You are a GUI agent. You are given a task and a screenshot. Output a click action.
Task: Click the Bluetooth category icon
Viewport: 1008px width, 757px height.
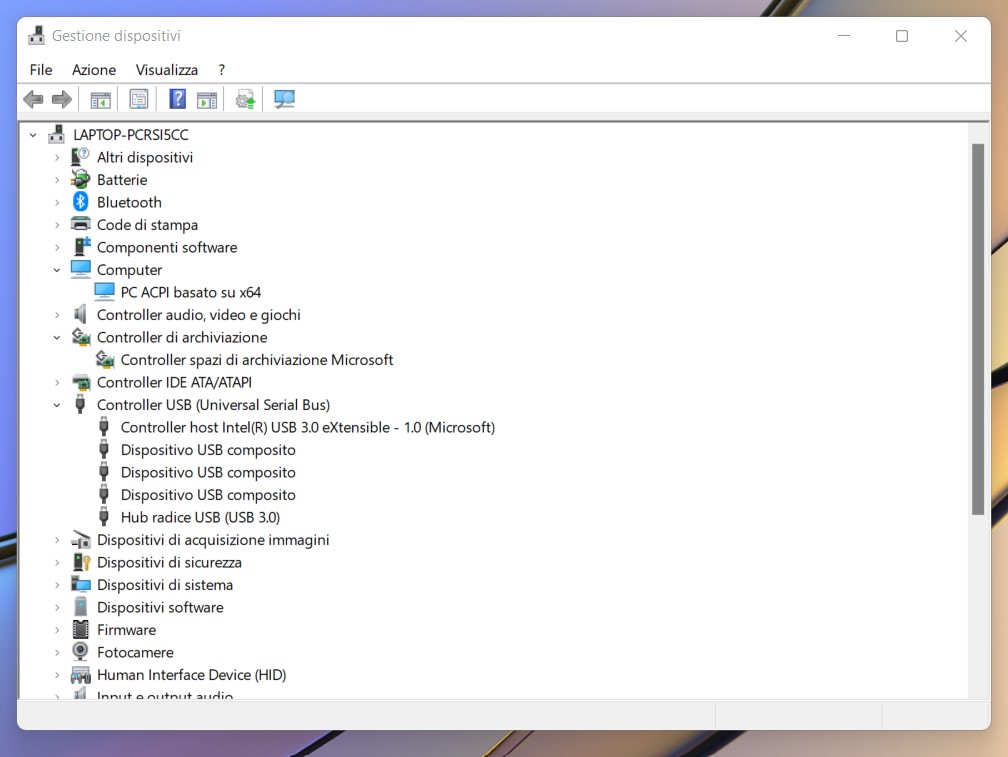[x=80, y=202]
